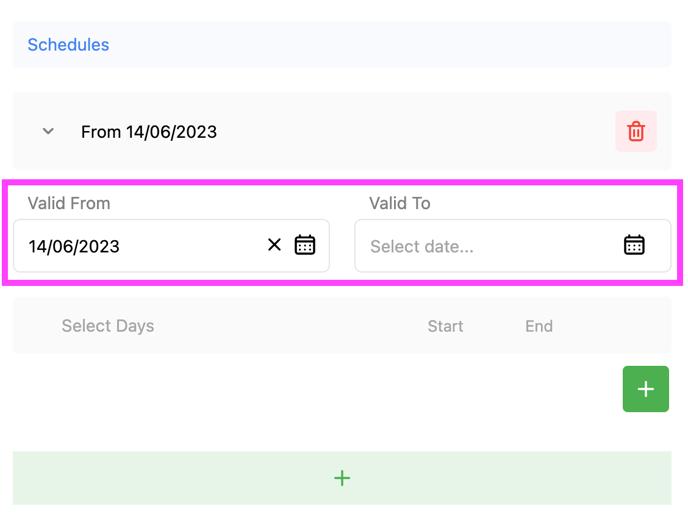Click the grey table header row background
688x528 pixels.
[x=280, y=326]
